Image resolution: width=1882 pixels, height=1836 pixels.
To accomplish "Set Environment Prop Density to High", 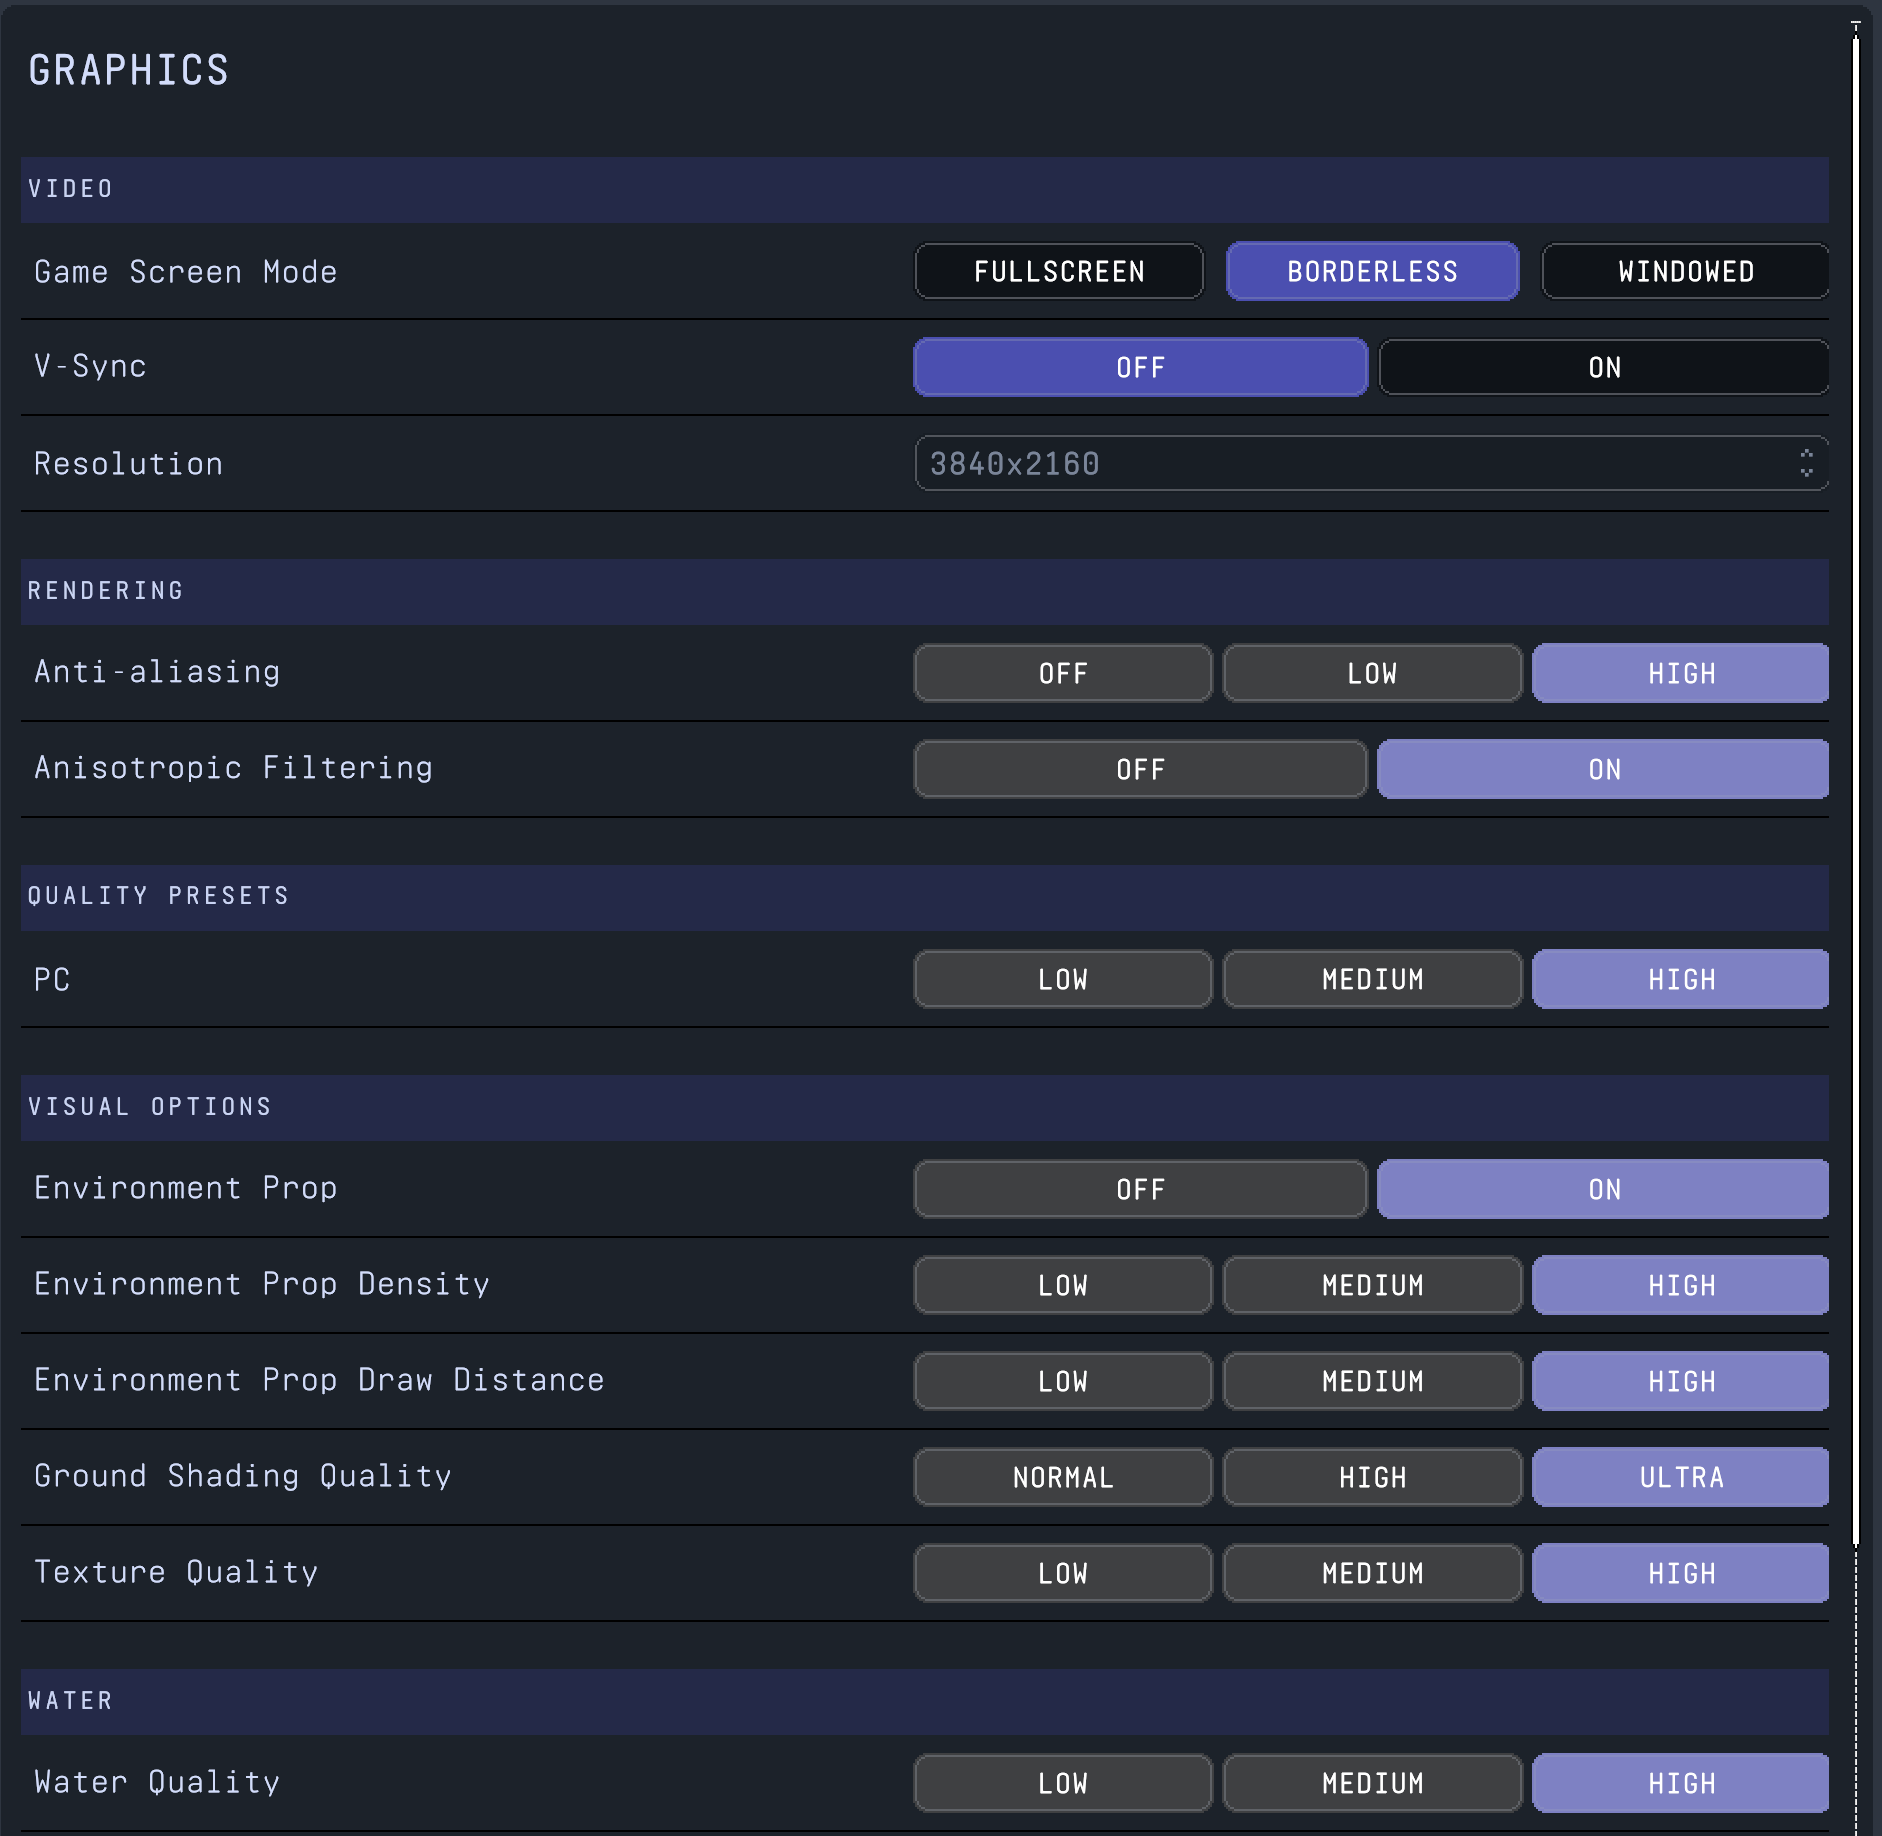I will 1681,1285.
